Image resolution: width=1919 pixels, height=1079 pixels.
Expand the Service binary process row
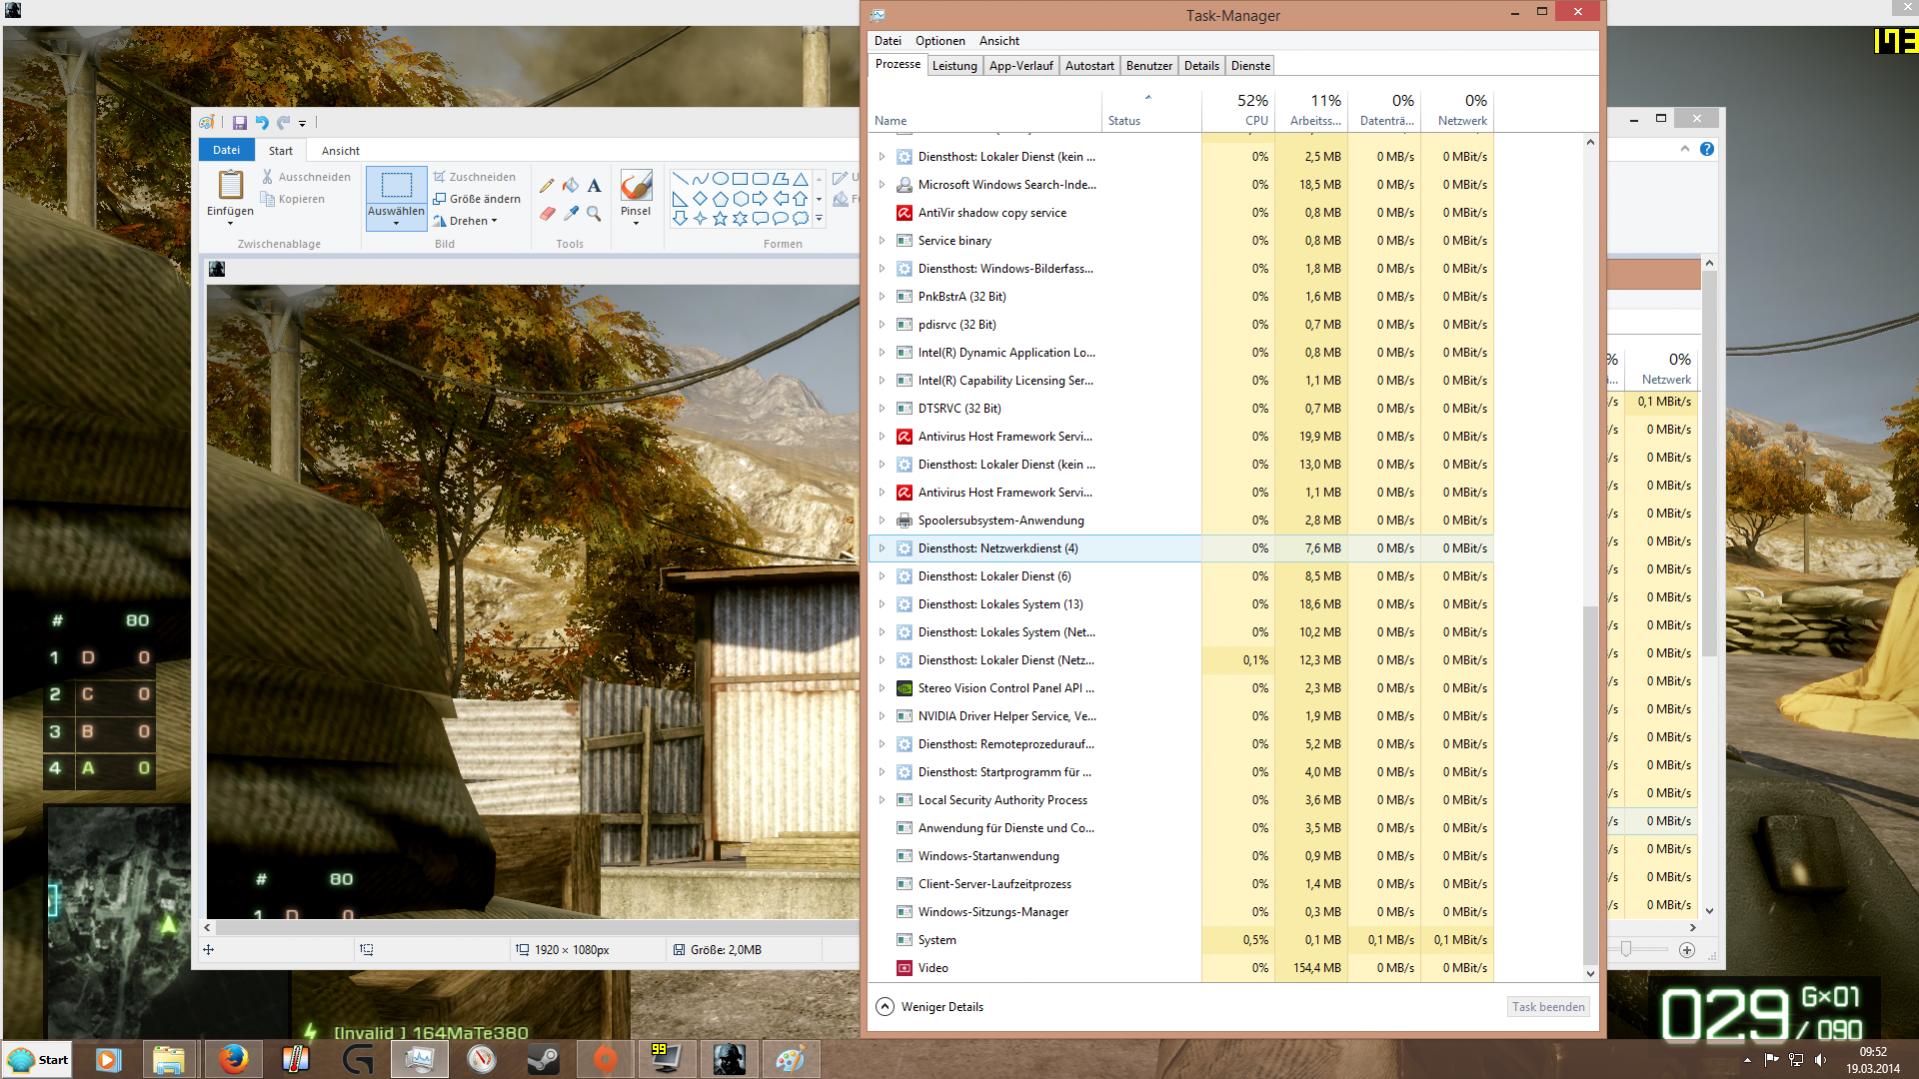[881, 241]
